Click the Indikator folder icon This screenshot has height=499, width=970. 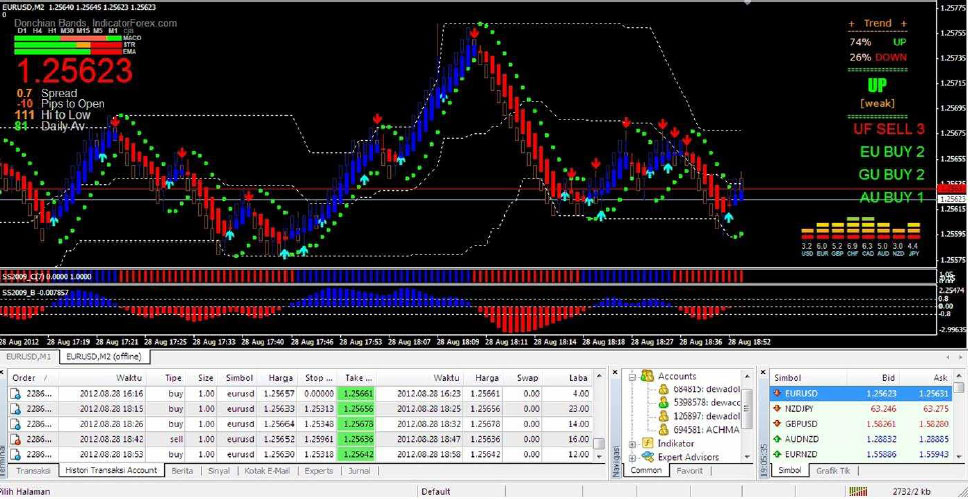pyautogui.click(x=648, y=443)
